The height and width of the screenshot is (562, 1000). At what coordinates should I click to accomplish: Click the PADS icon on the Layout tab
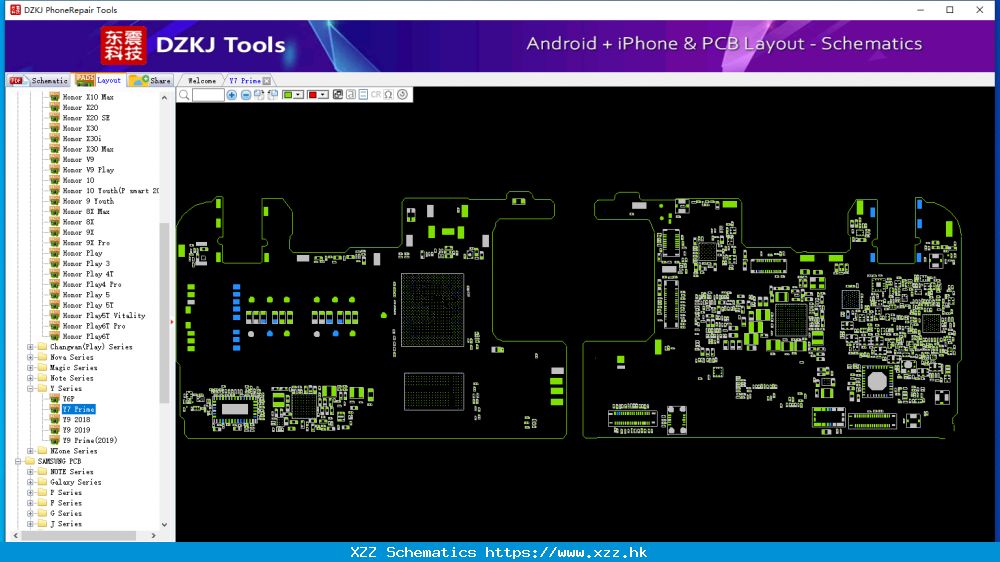pyautogui.click(x=85, y=80)
